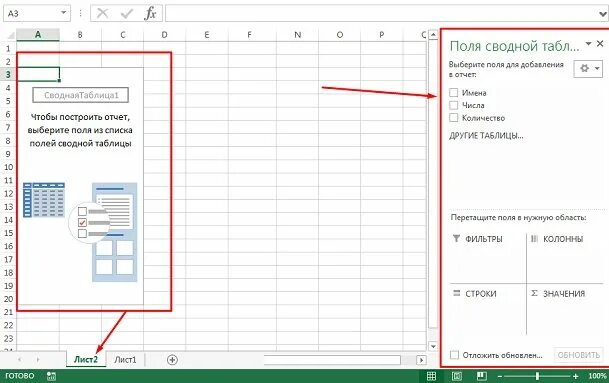The width and height of the screenshot is (609, 383).
Task: Switch to the Лист1 sheet tab
Action: 125,360
